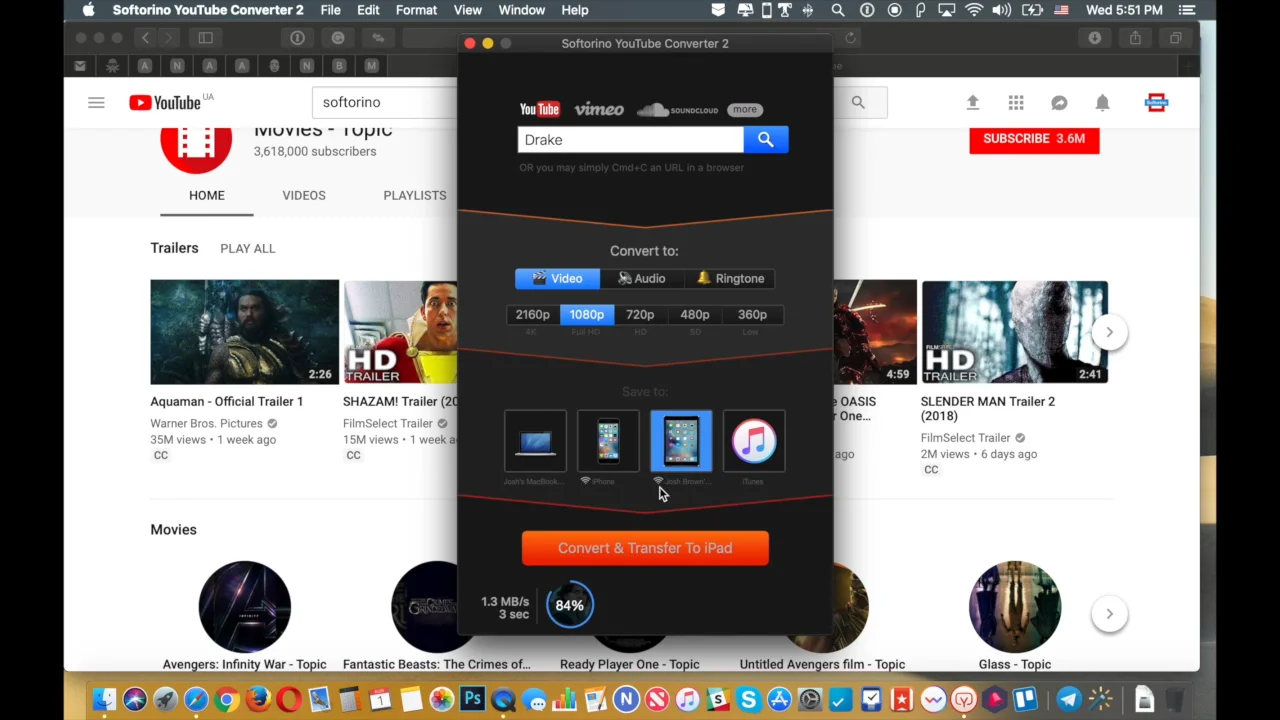Save to iTunes icon
The width and height of the screenshot is (1280, 720).
[754, 441]
